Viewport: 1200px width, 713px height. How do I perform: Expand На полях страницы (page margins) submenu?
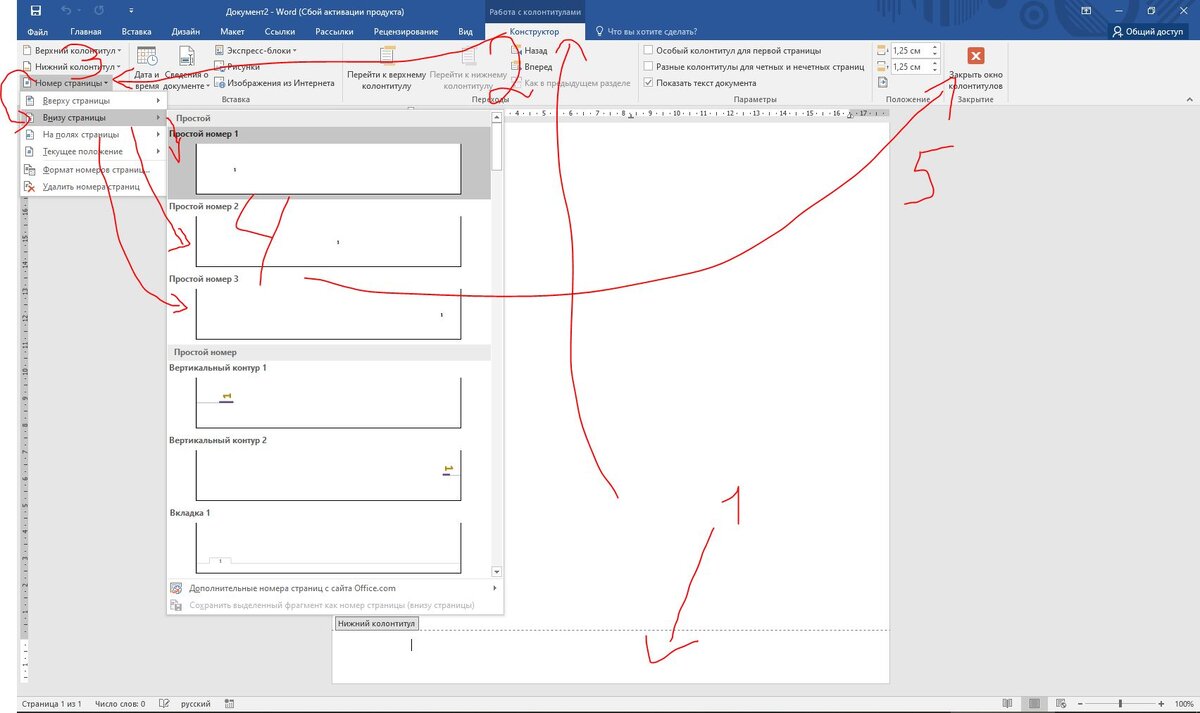94,134
